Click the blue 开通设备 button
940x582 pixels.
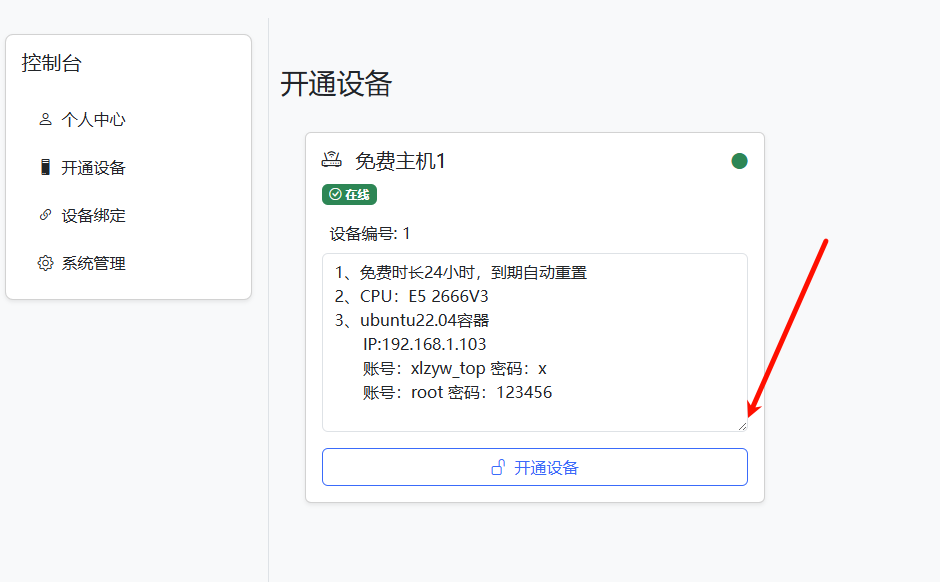535,467
